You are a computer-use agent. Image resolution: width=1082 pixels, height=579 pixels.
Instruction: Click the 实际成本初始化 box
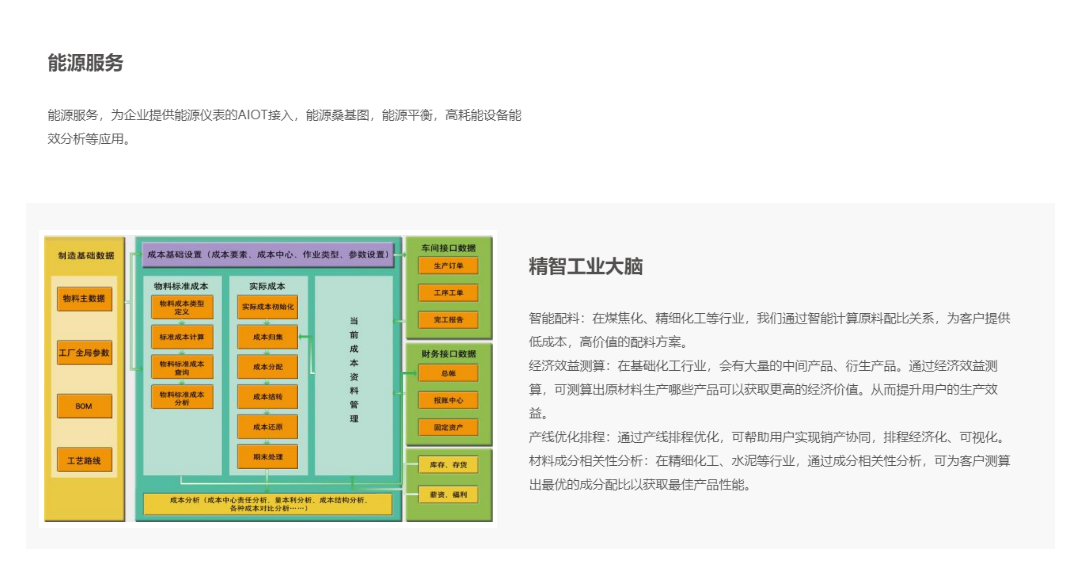pyautogui.click(x=267, y=307)
